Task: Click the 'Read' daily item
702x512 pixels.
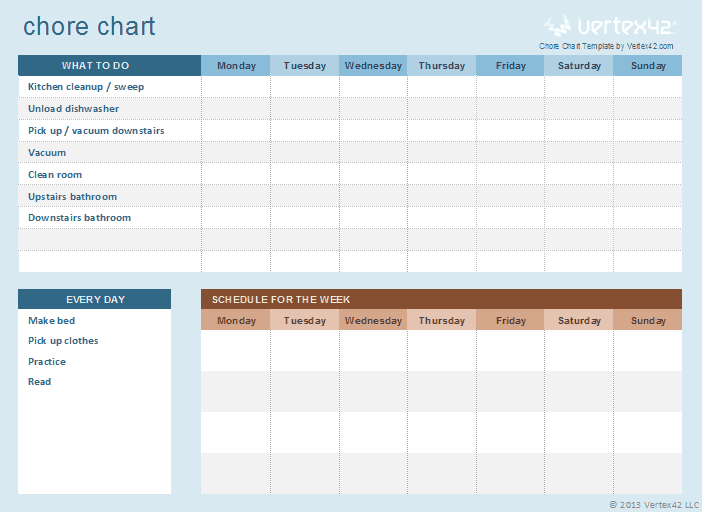Action: point(39,381)
